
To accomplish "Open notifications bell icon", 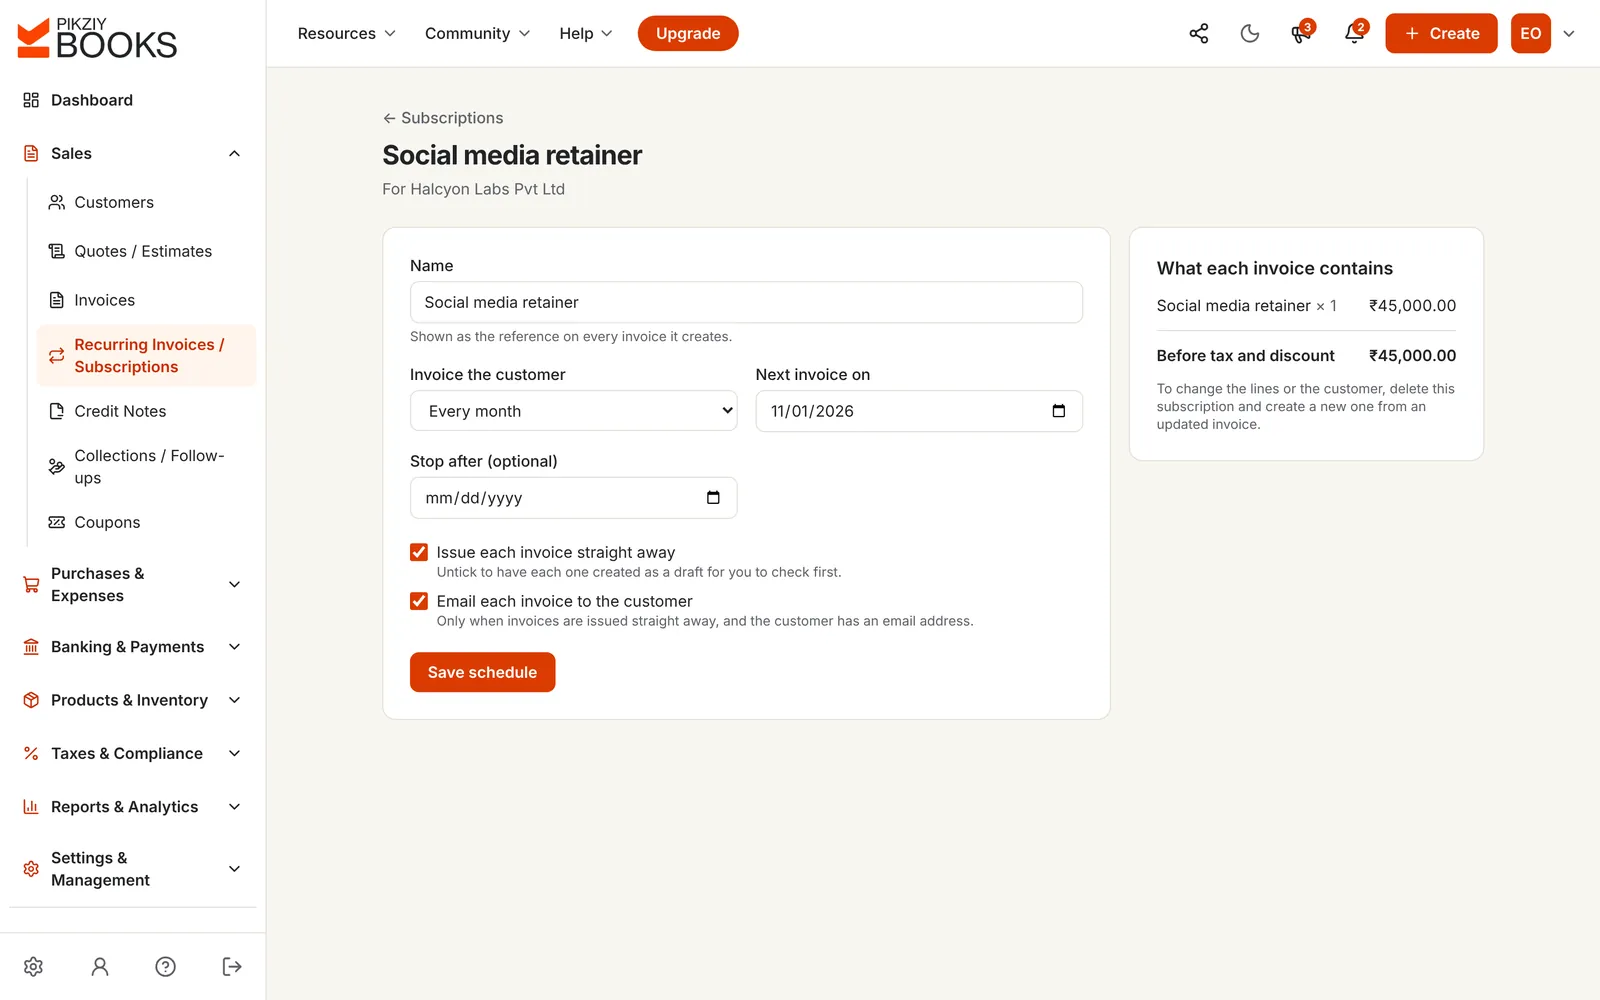I will point(1354,33).
